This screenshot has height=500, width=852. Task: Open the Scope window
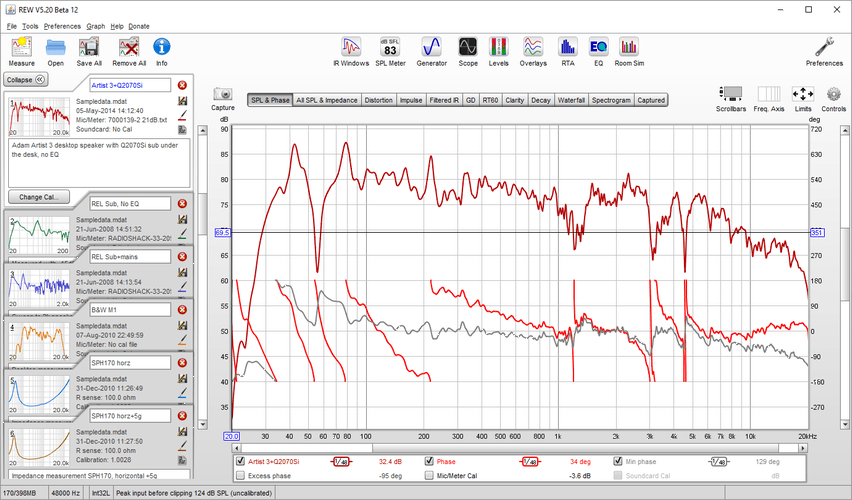(468, 49)
